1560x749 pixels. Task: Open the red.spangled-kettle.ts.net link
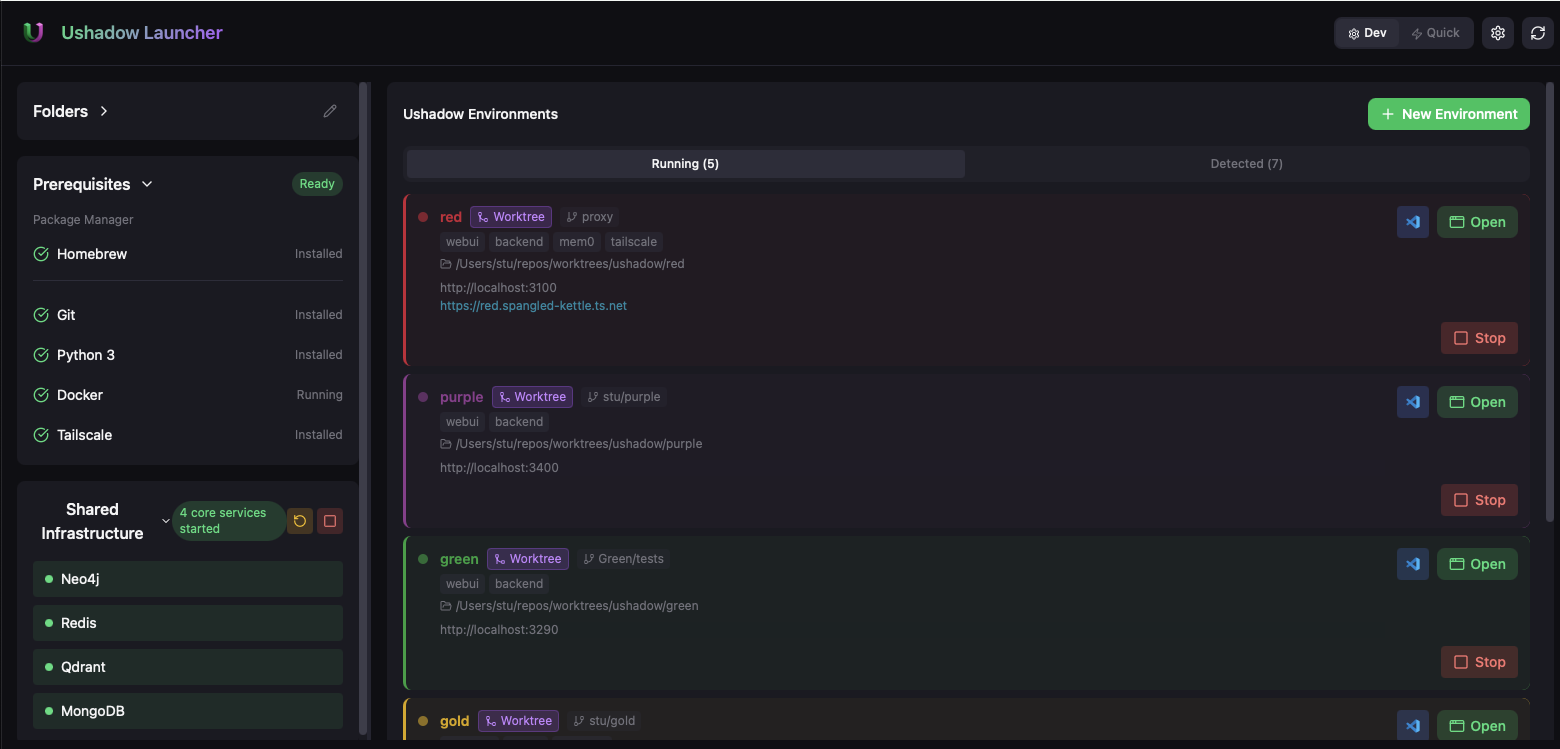pos(533,305)
